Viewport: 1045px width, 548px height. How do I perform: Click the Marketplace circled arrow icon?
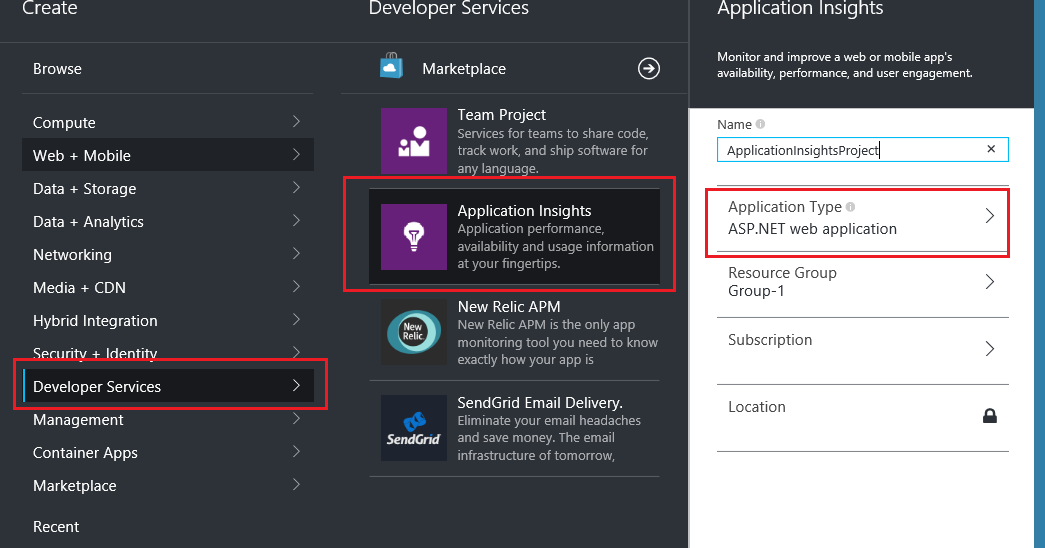click(649, 68)
